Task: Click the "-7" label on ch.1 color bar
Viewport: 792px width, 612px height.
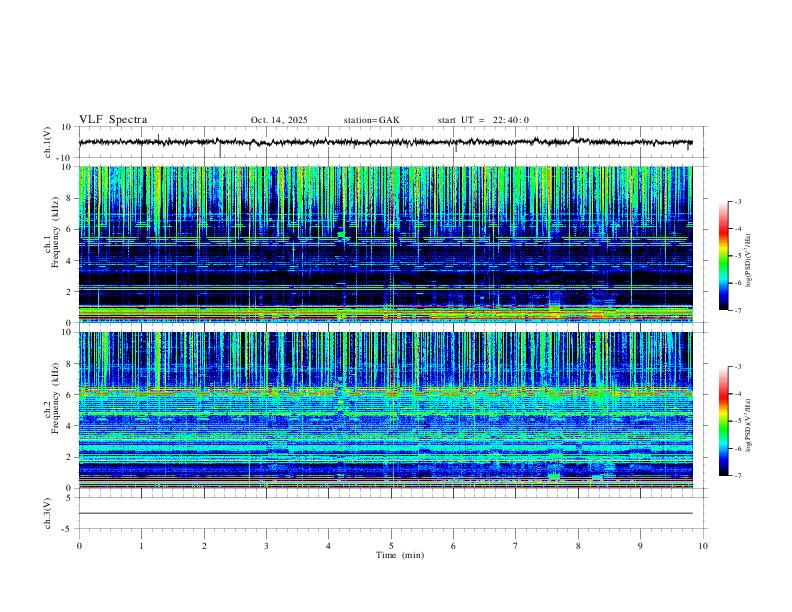Action: (737, 310)
